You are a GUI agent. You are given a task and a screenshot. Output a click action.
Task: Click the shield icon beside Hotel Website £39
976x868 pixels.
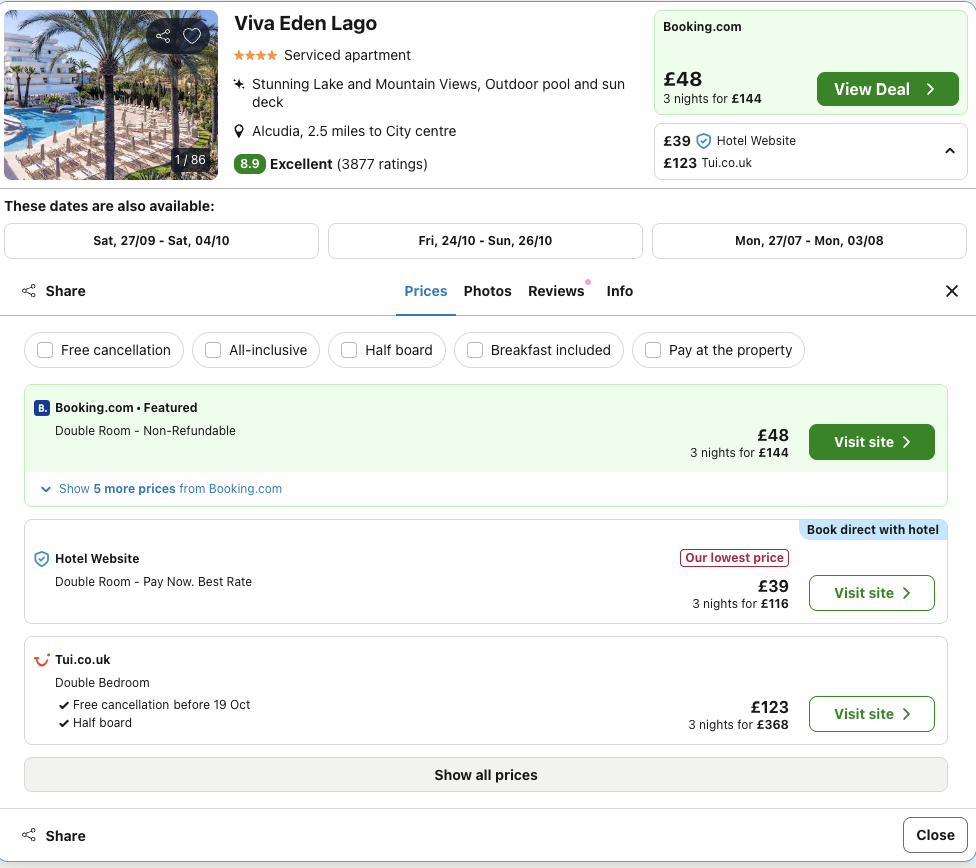(x=703, y=141)
